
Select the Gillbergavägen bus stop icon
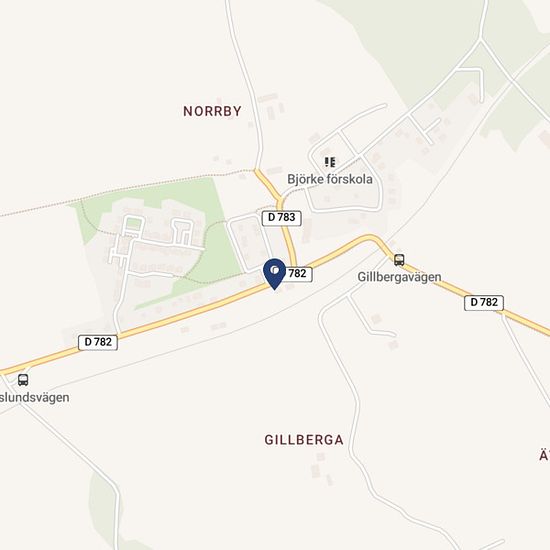click(399, 260)
